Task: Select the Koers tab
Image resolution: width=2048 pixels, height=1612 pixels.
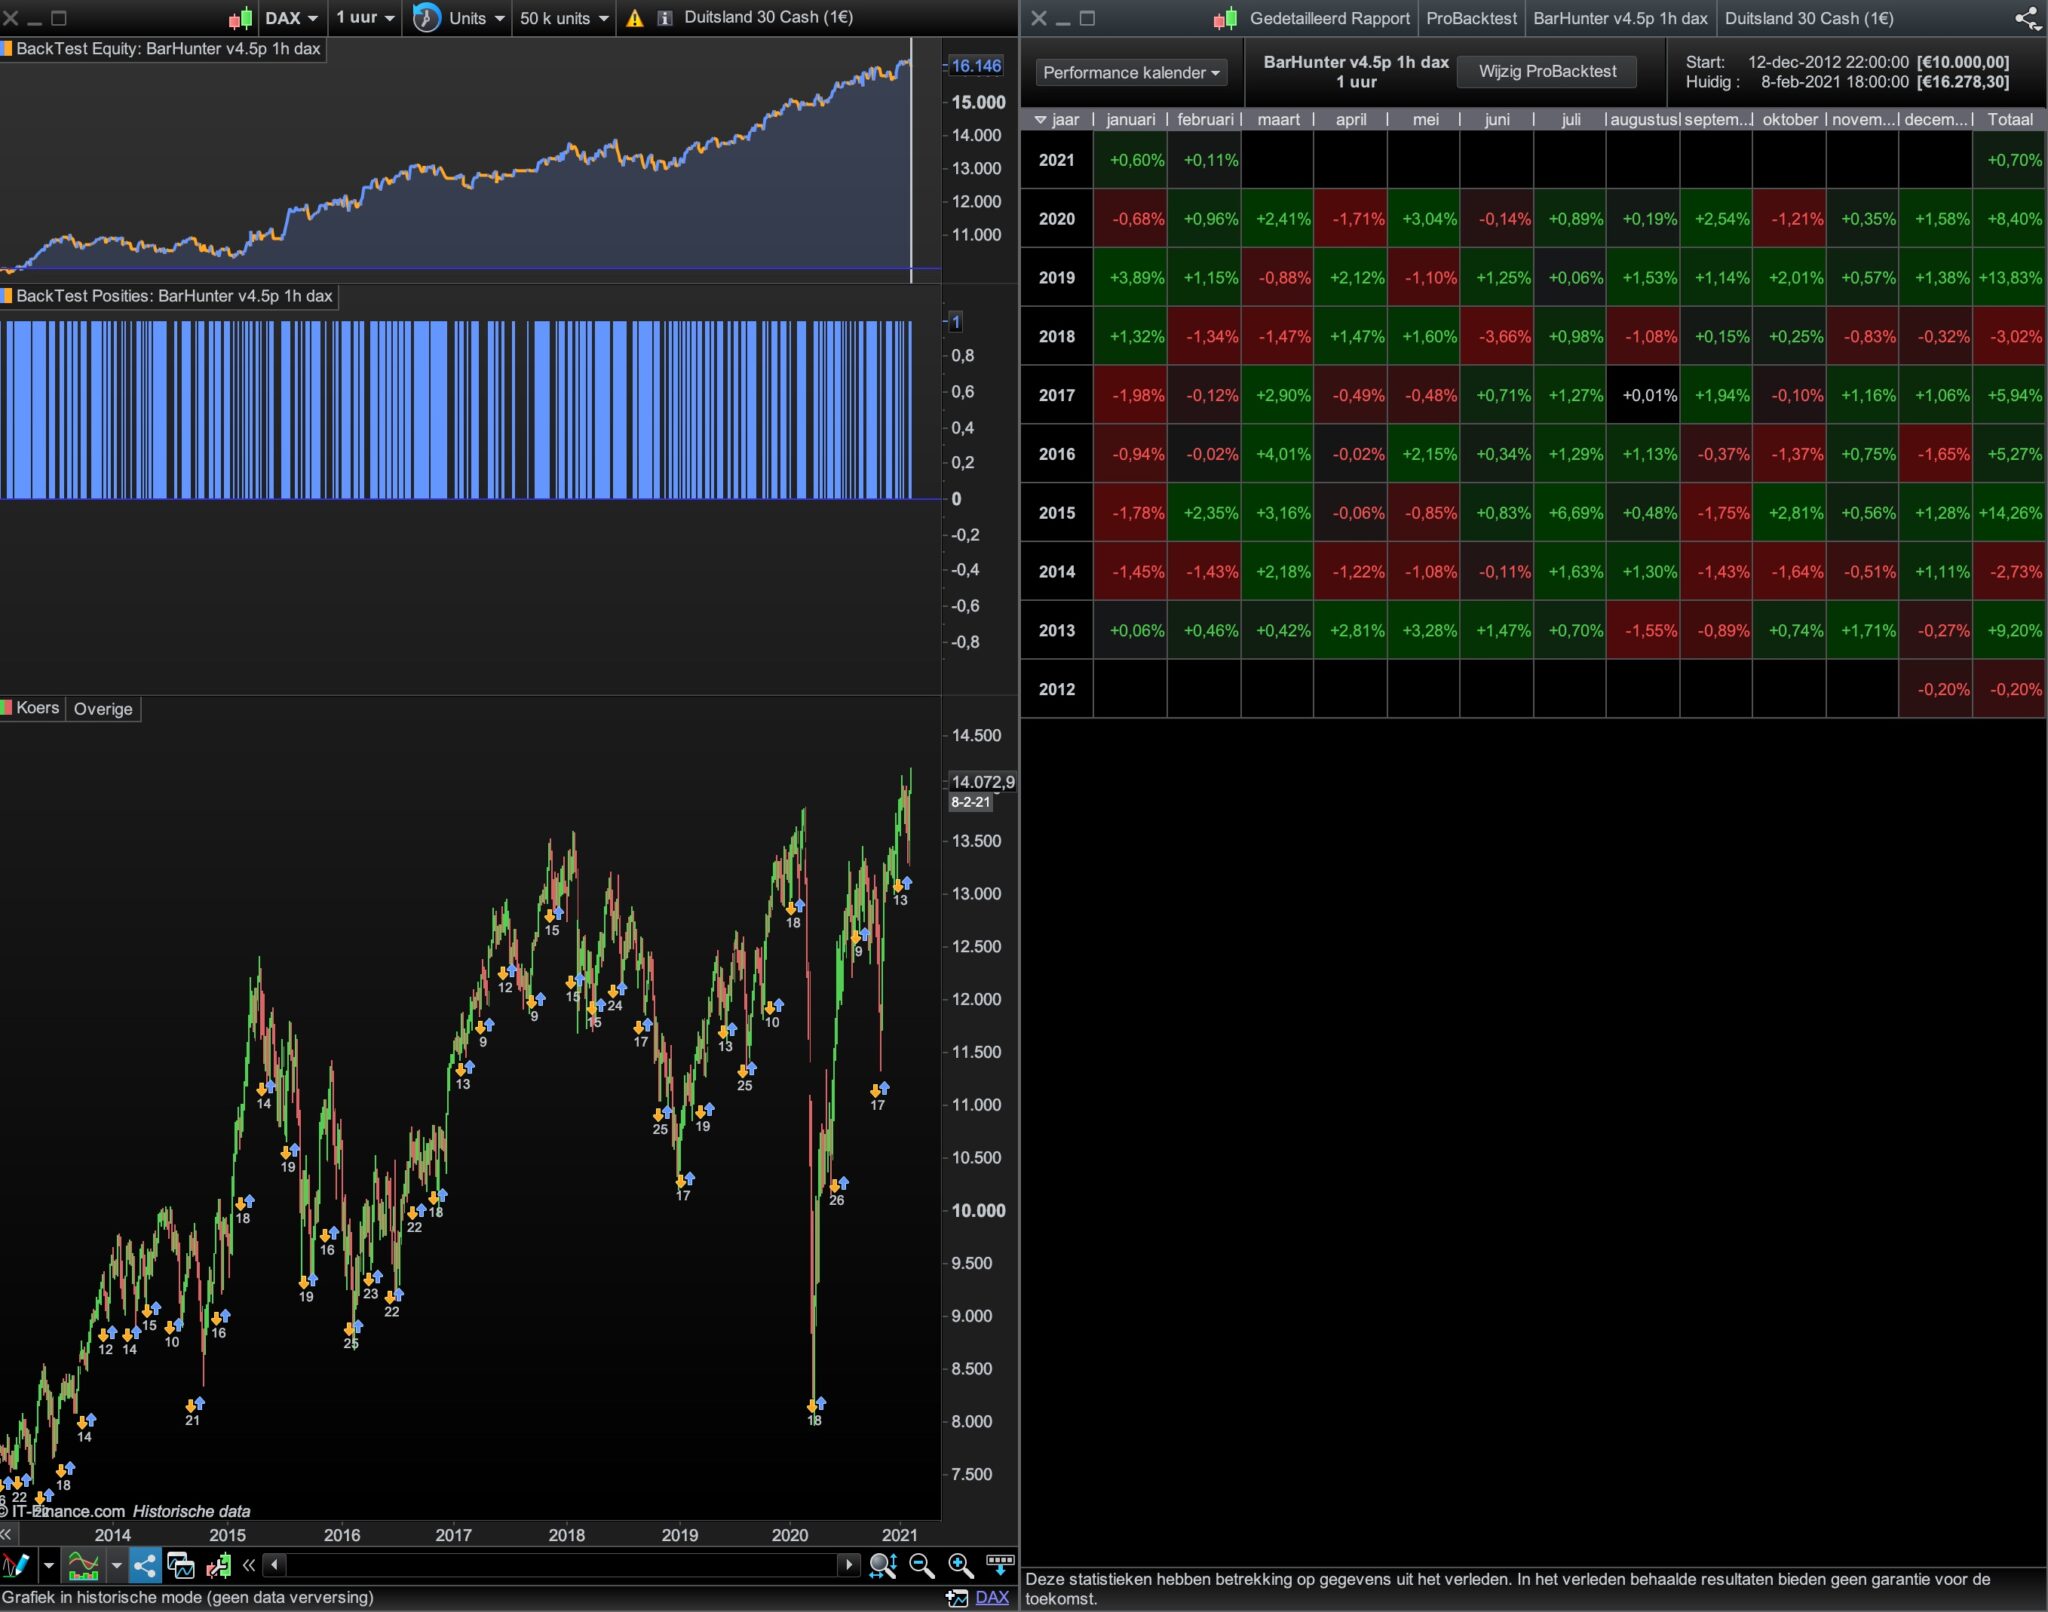Action: pyautogui.click(x=36, y=708)
